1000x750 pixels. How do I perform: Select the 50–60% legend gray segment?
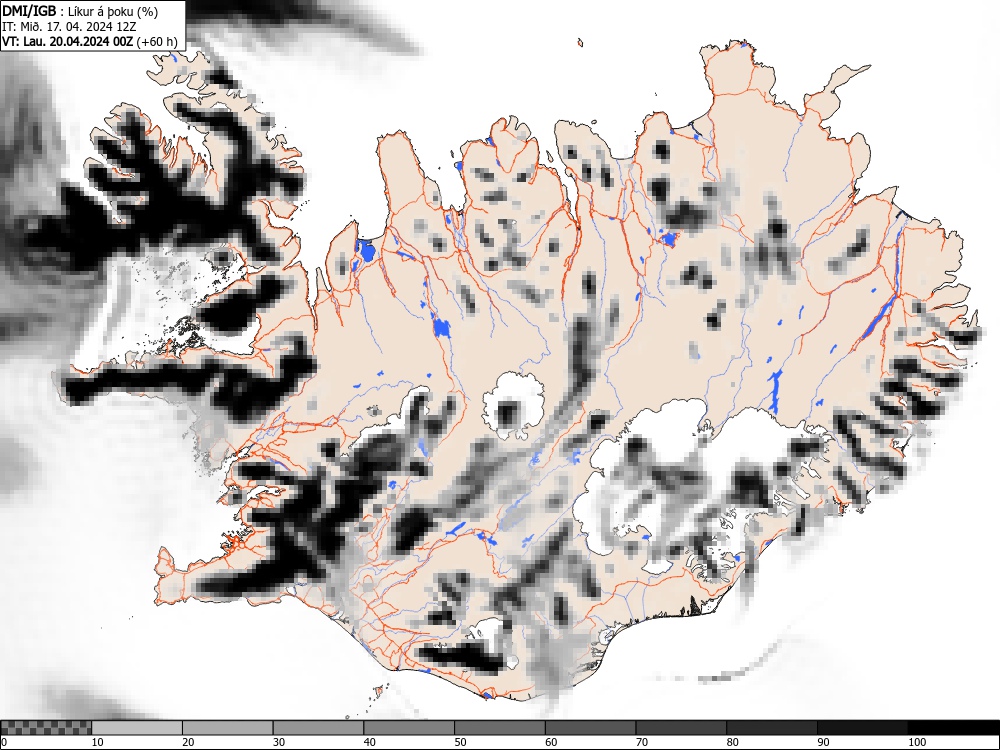pyautogui.click(x=499, y=728)
